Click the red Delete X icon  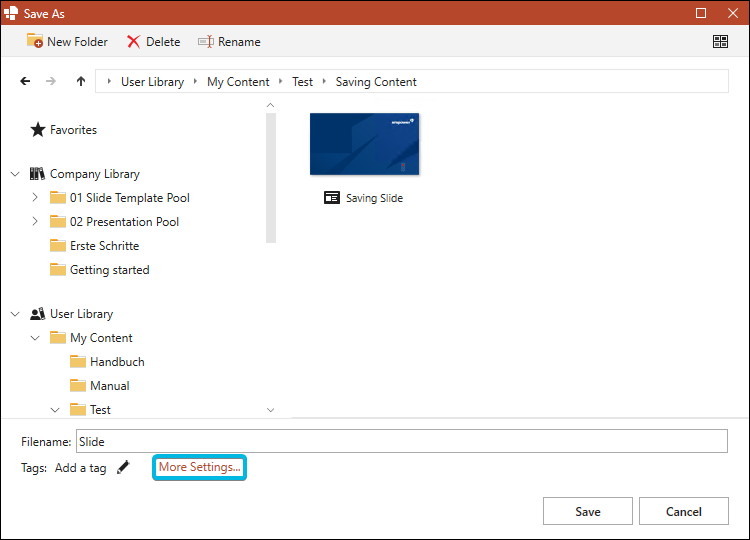click(x=133, y=42)
